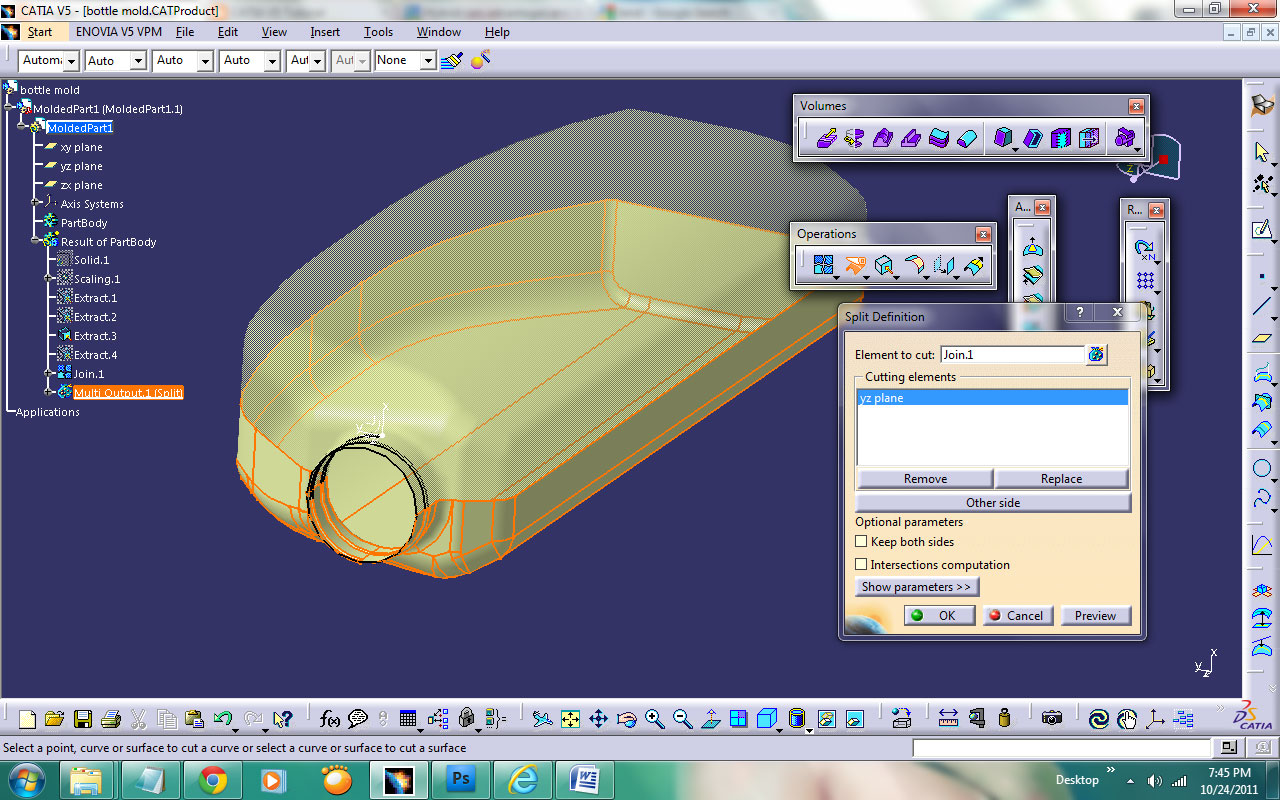This screenshot has width=1280, height=800.
Task: Select the Line tool in right toolbar
Action: tap(1262, 306)
